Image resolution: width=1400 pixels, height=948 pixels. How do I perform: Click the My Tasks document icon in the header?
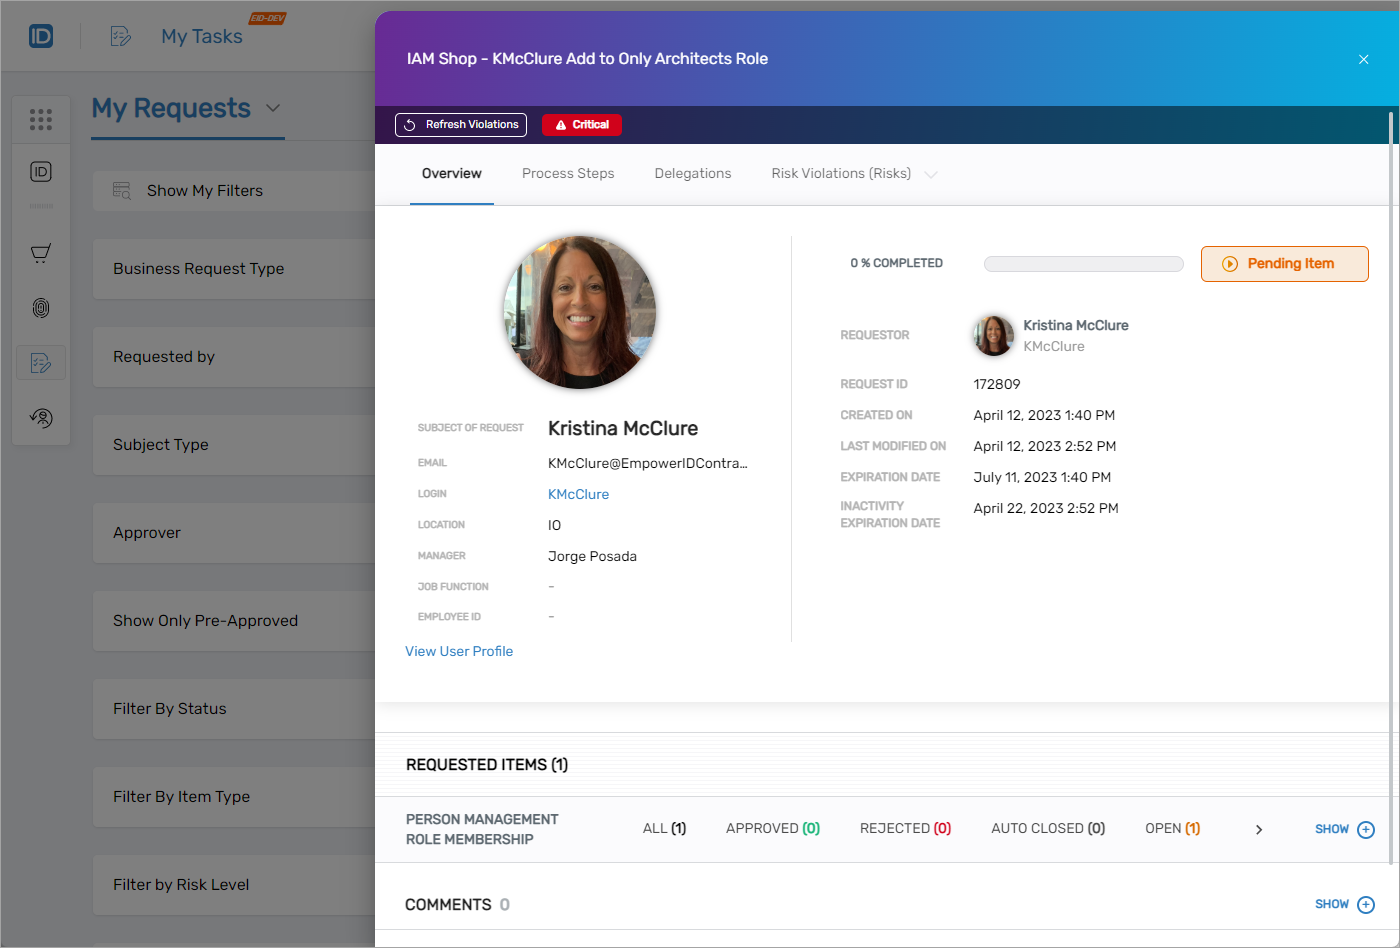[120, 35]
